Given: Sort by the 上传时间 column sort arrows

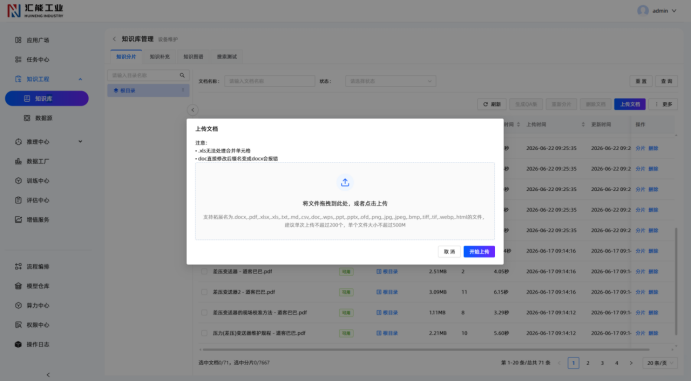Looking at the screenshot, I should tap(583, 125).
